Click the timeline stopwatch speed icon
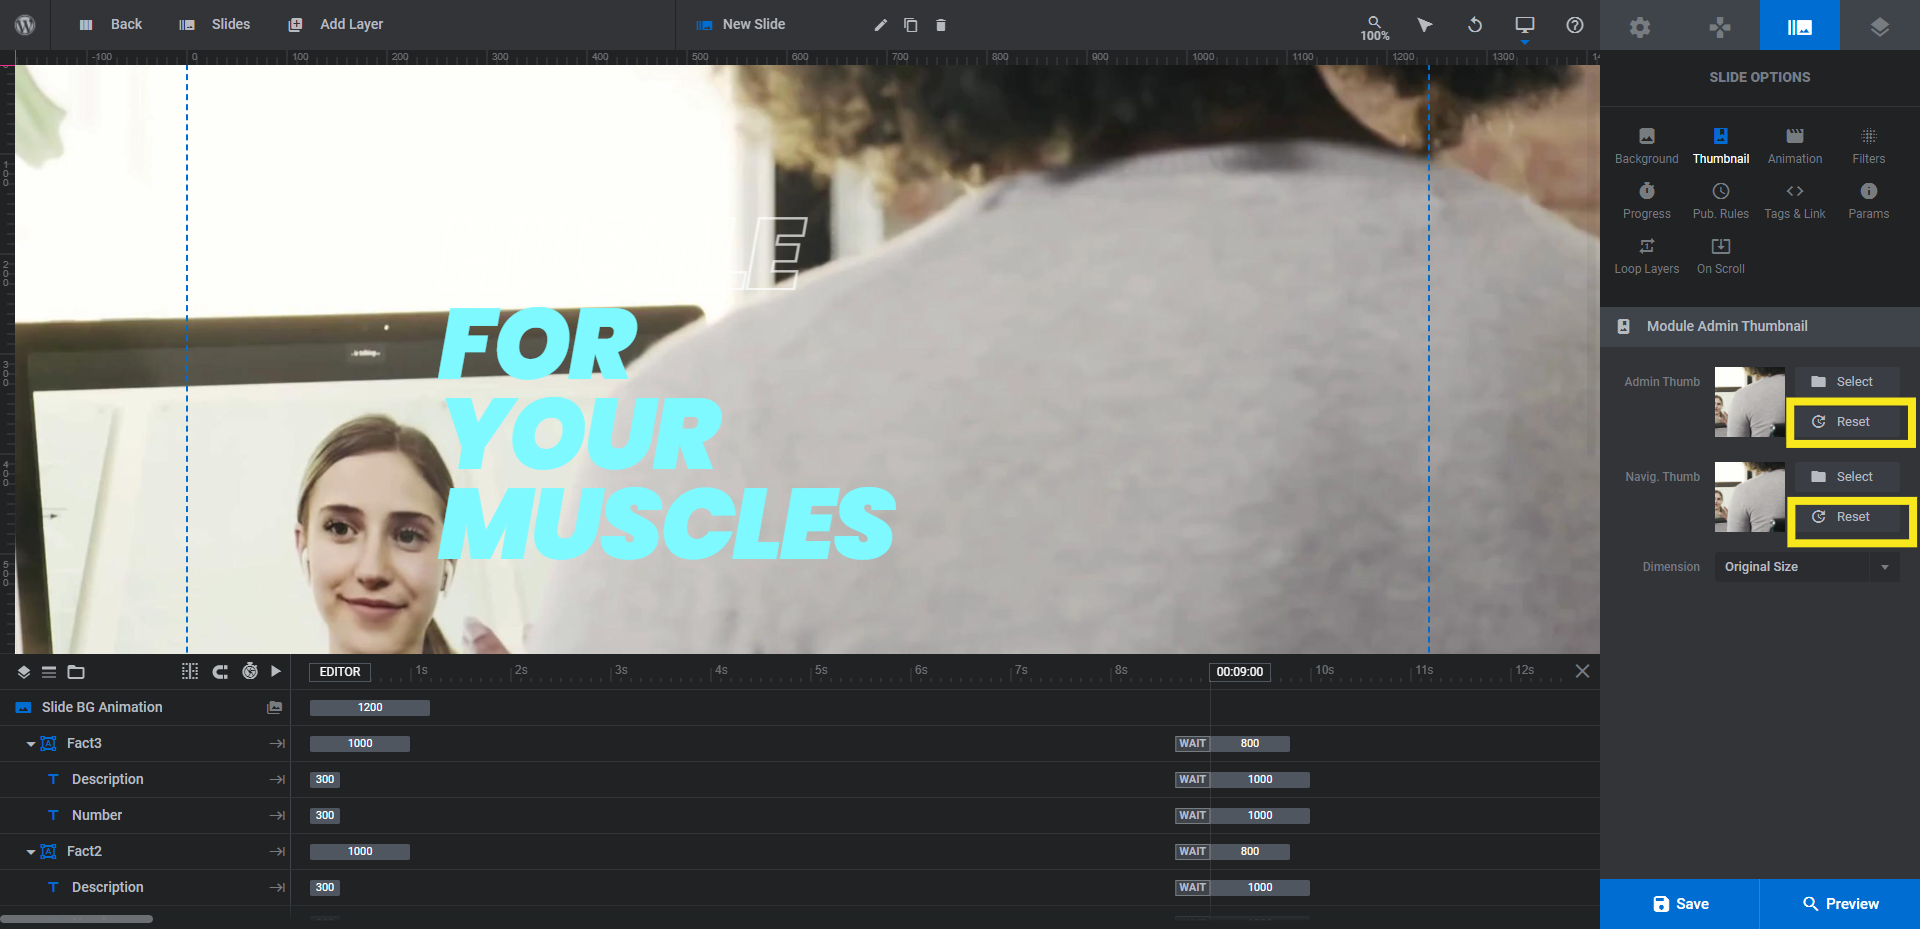The height and width of the screenshot is (929, 1920). click(x=250, y=672)
